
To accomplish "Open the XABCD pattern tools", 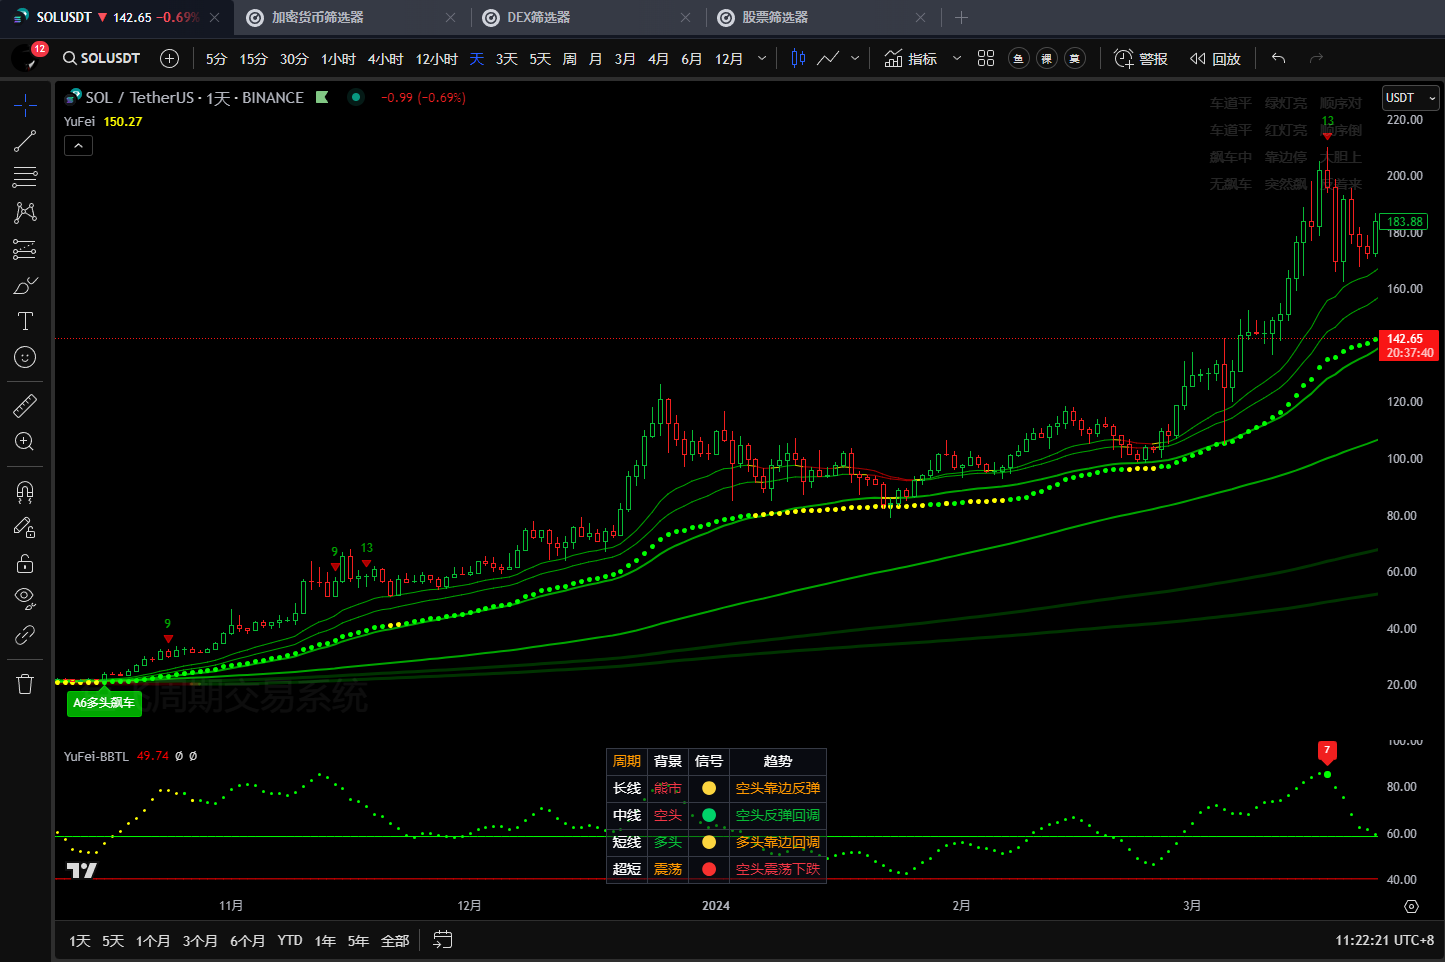I will point(25,213).
